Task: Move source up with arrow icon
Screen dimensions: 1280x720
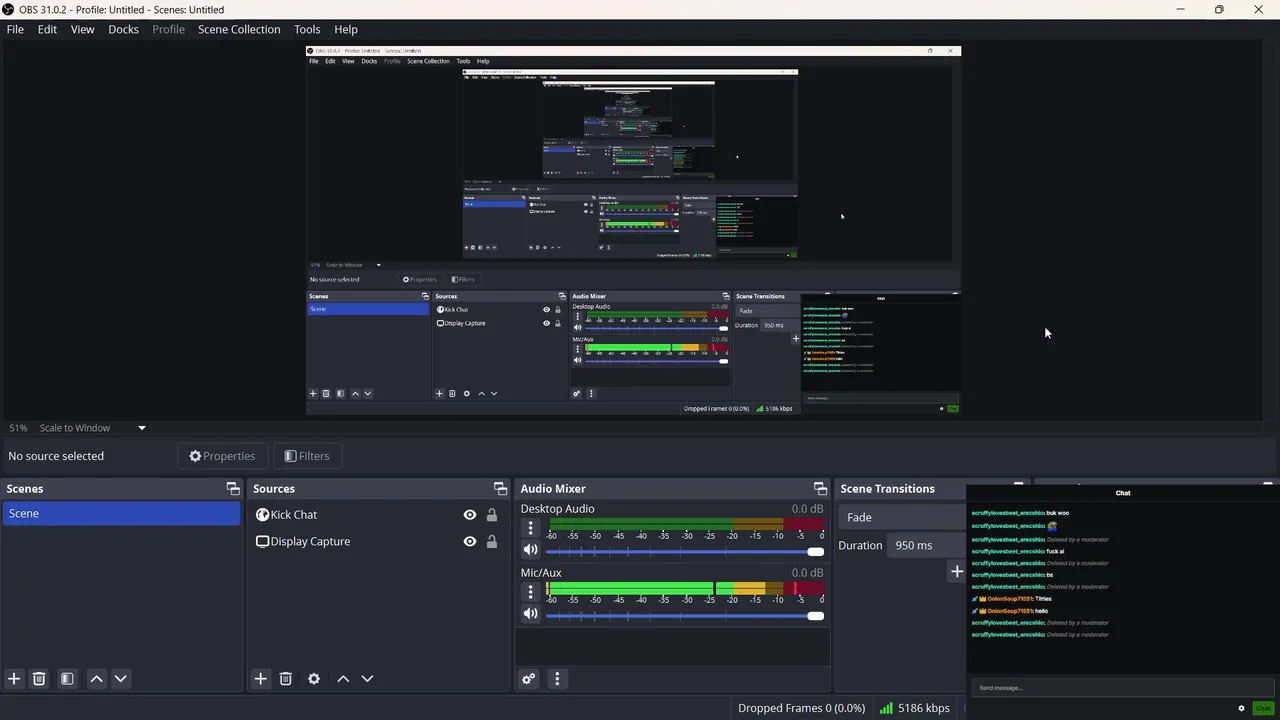Action: [x=343, y=679]
